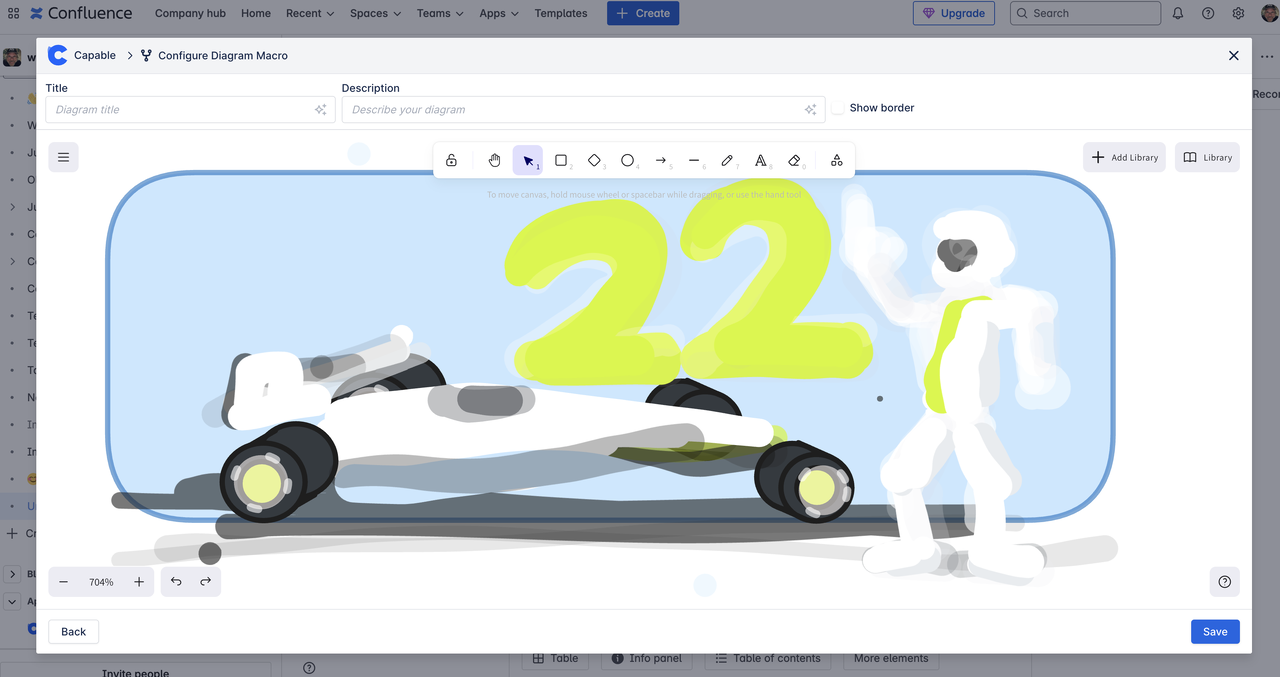
Task: Select the Line drawing tool
Action: [x=694, y=160]
